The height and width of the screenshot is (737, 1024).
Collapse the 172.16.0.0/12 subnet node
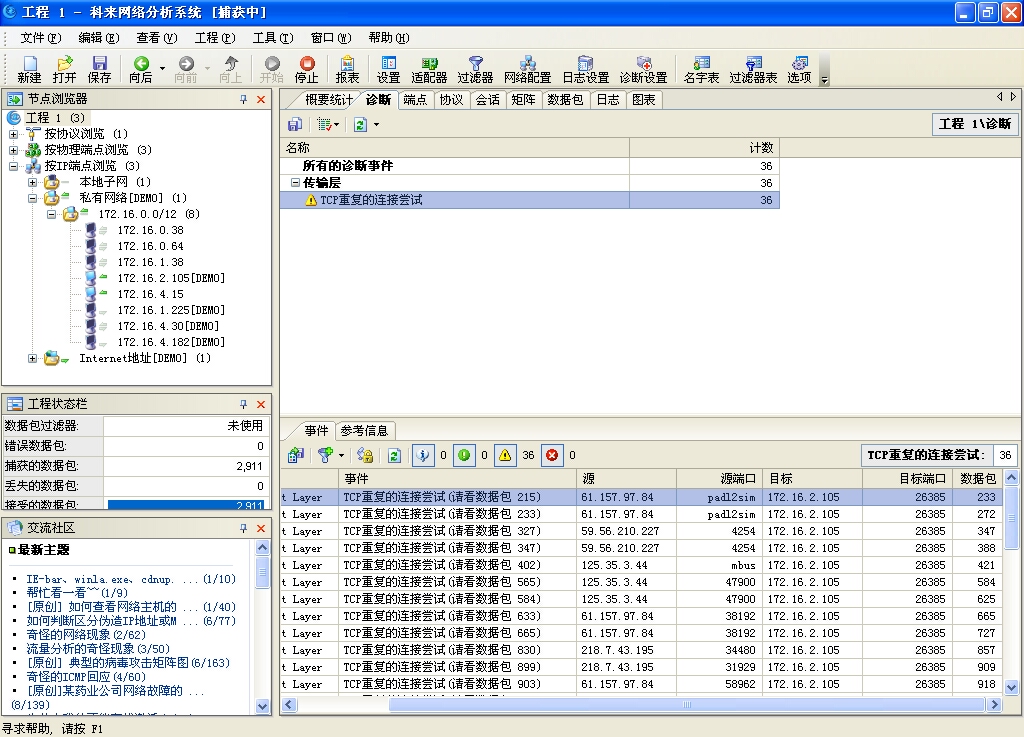(x=52, y=214)
